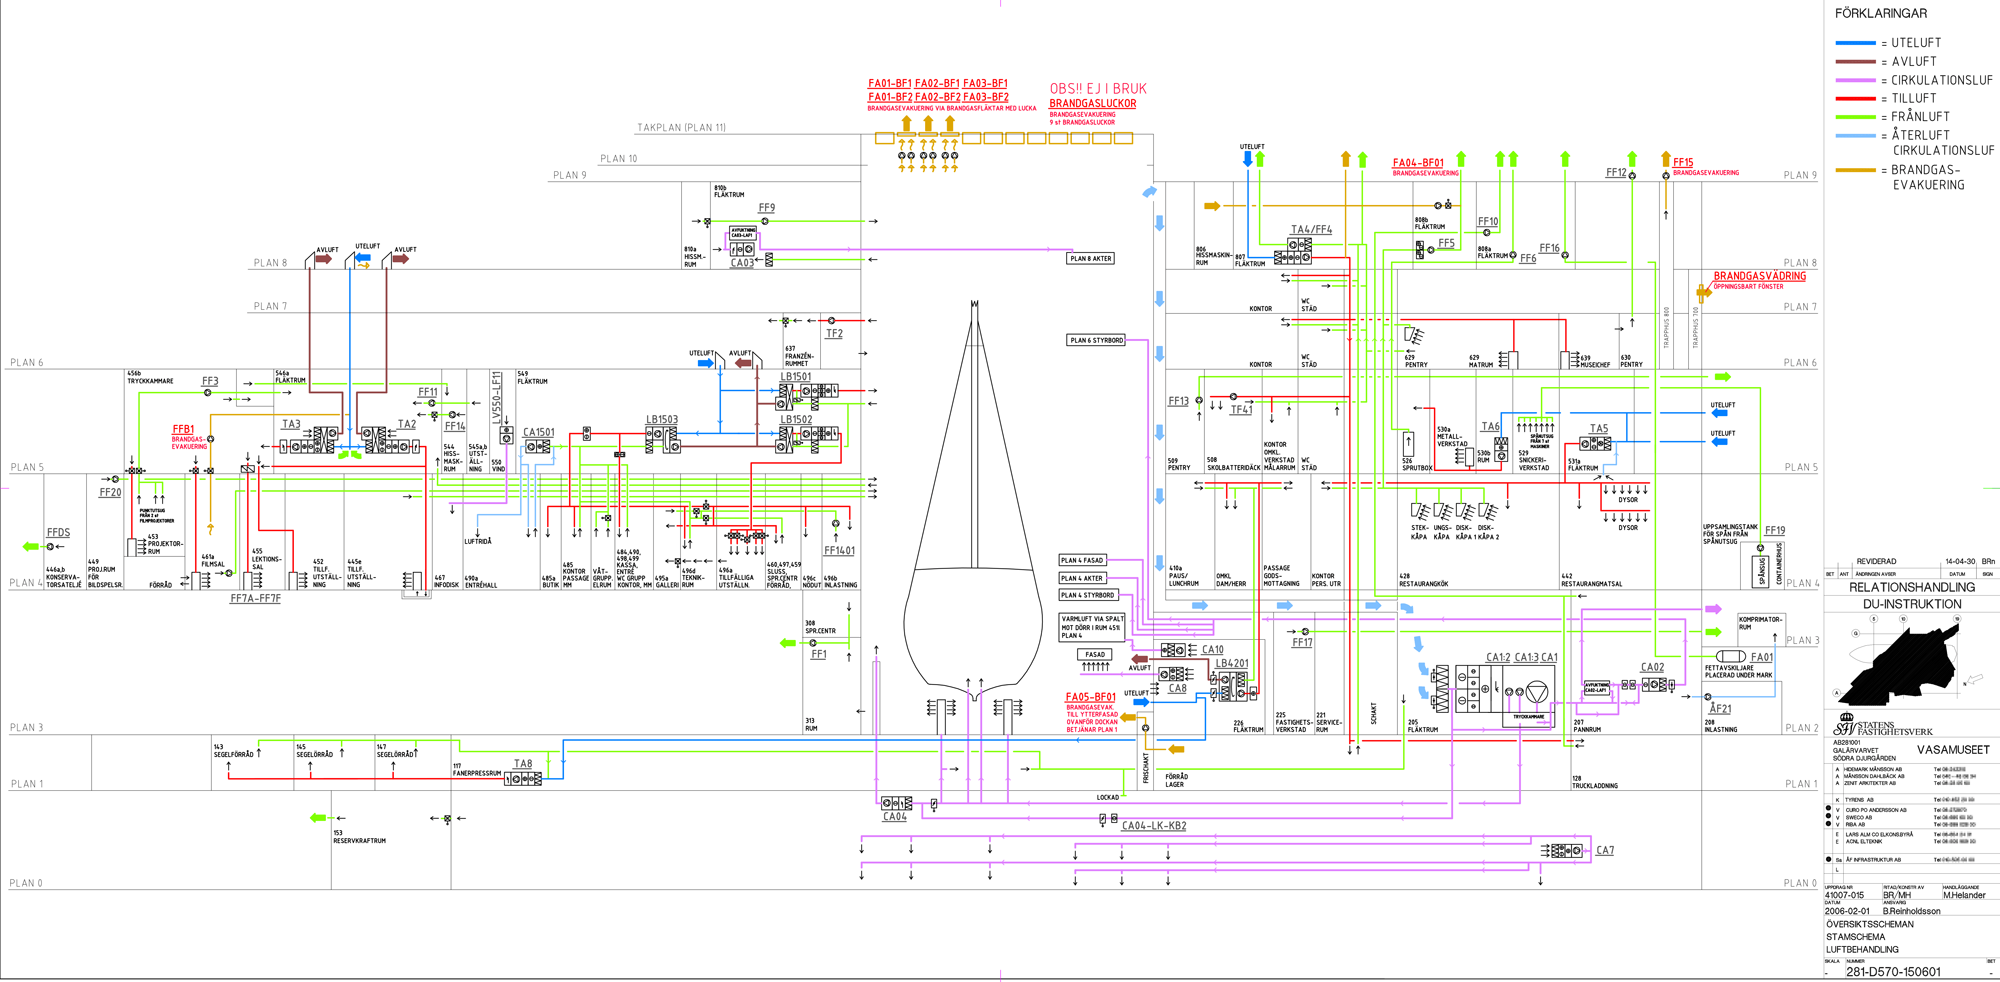The height and width of the screenshot is (982, 2000).
Task: Select the TA8 unit in fan press room
Action: point(523,778)
